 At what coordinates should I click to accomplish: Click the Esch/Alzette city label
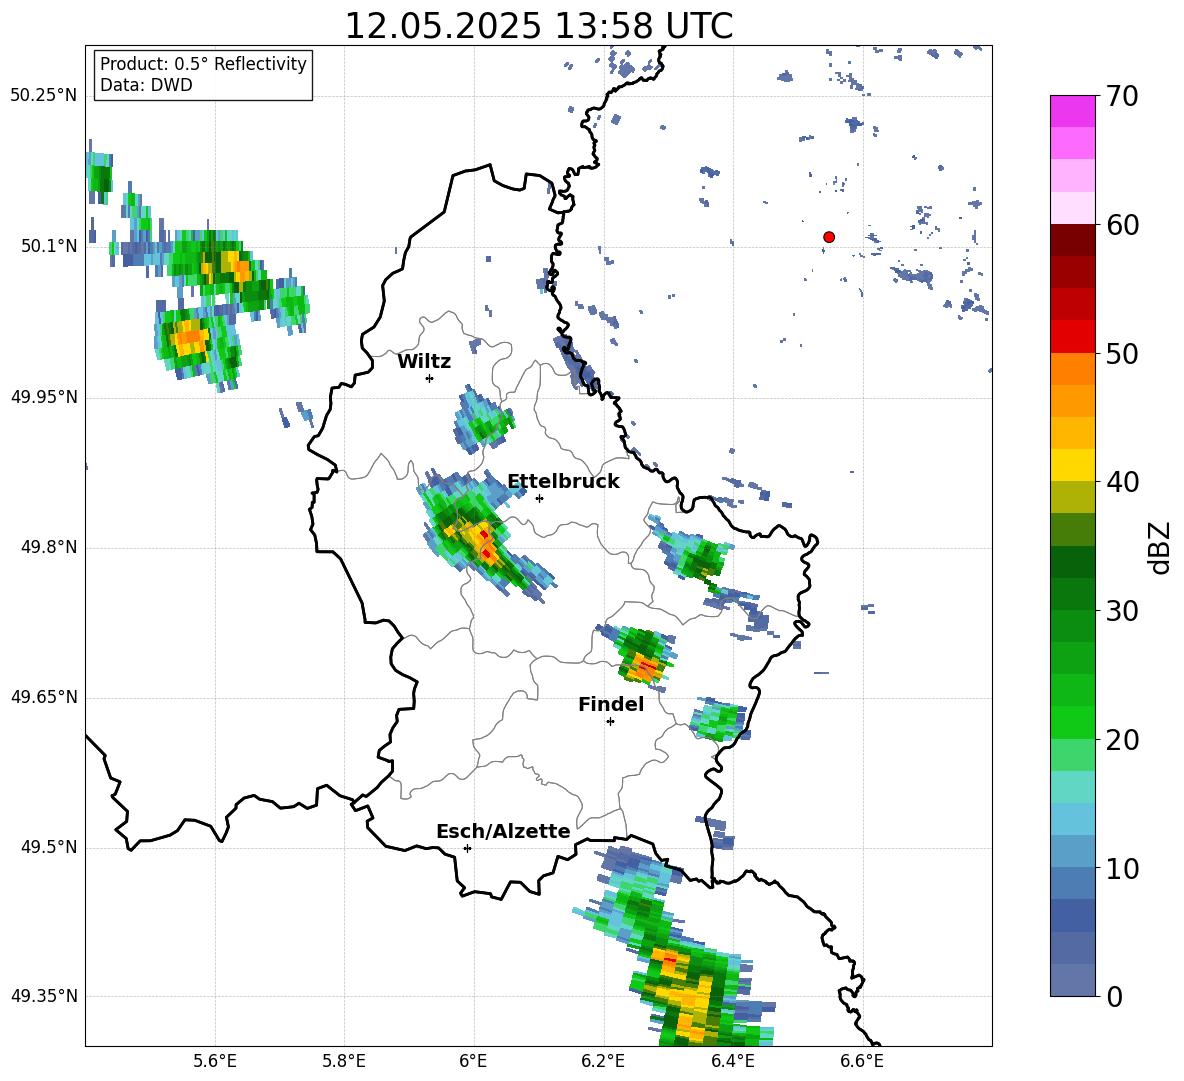tap(503, 831)
